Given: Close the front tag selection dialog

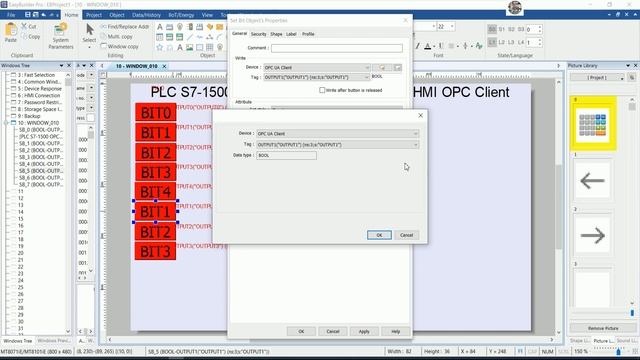Looking at the screenshot, I should click(420, 116).
